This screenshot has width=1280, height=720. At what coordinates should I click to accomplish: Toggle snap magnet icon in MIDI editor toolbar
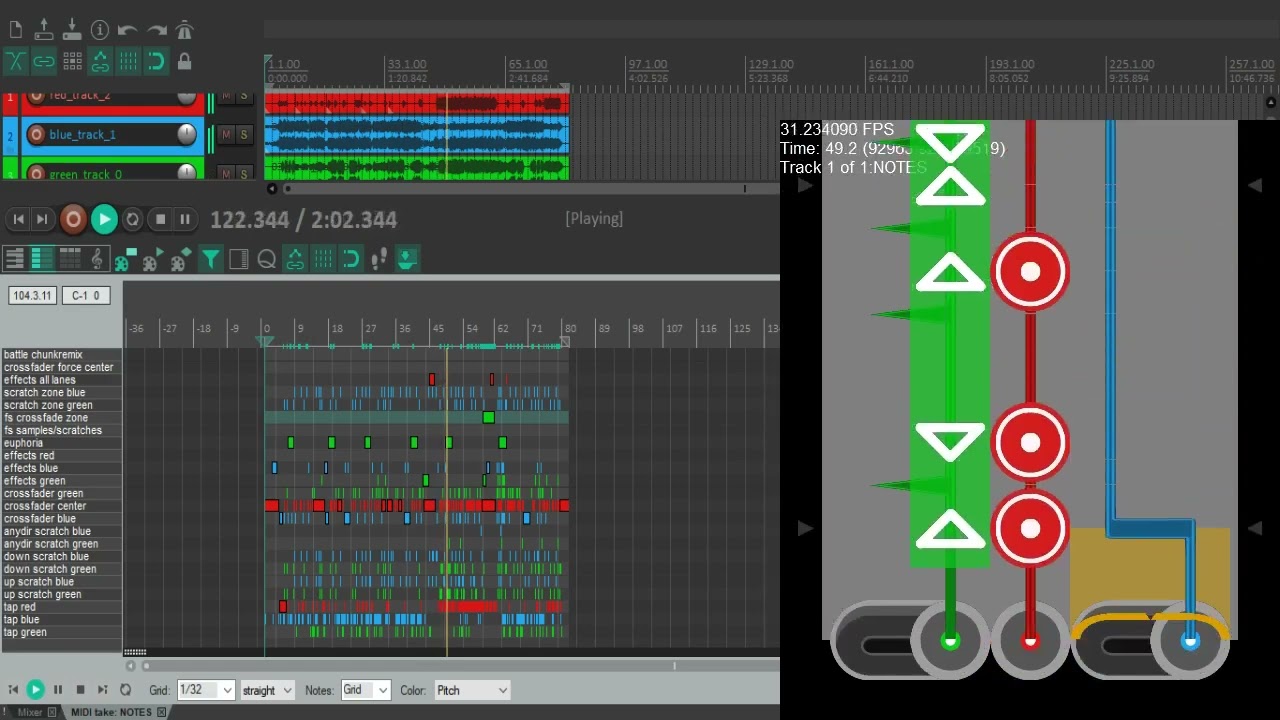pyautogui.click(x=350, y=260)
